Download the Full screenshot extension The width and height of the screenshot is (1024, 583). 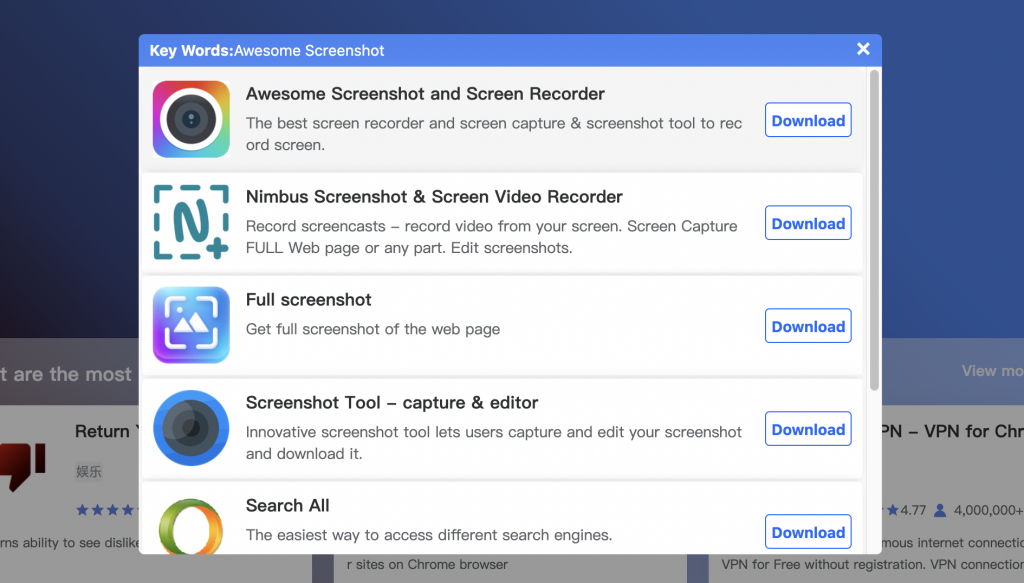[x=808, y=325]
